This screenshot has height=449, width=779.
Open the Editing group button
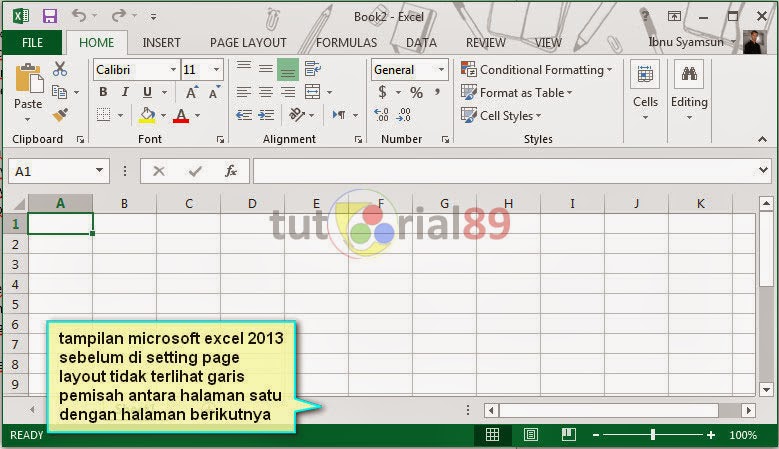pyautogui.click(x=689, y=91)
